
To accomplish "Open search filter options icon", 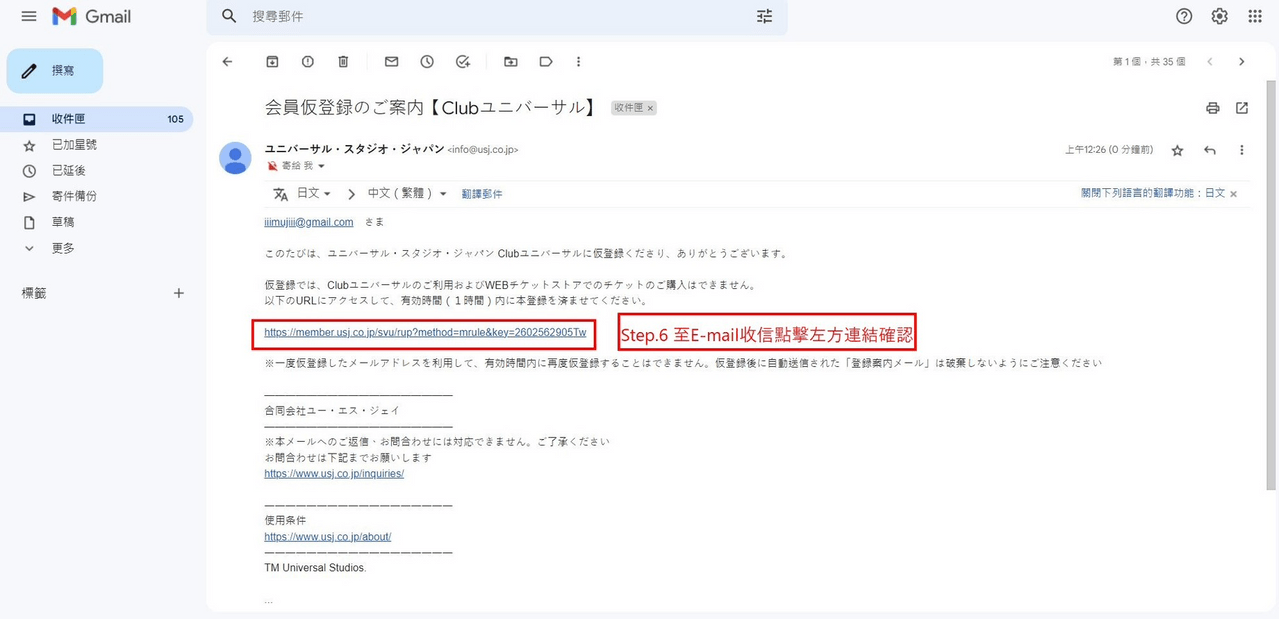I will (x=765, y=16).
